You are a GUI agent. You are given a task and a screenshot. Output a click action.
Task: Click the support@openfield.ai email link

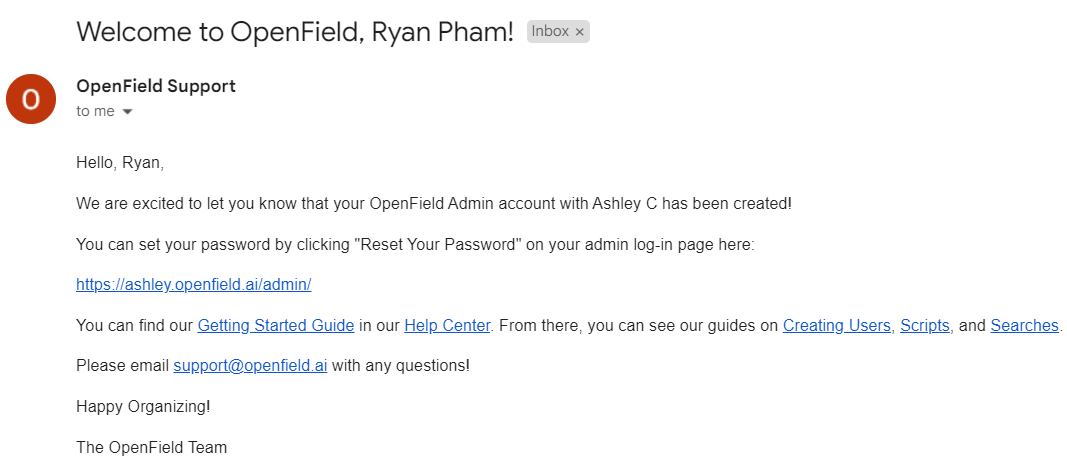click(250, 366)
